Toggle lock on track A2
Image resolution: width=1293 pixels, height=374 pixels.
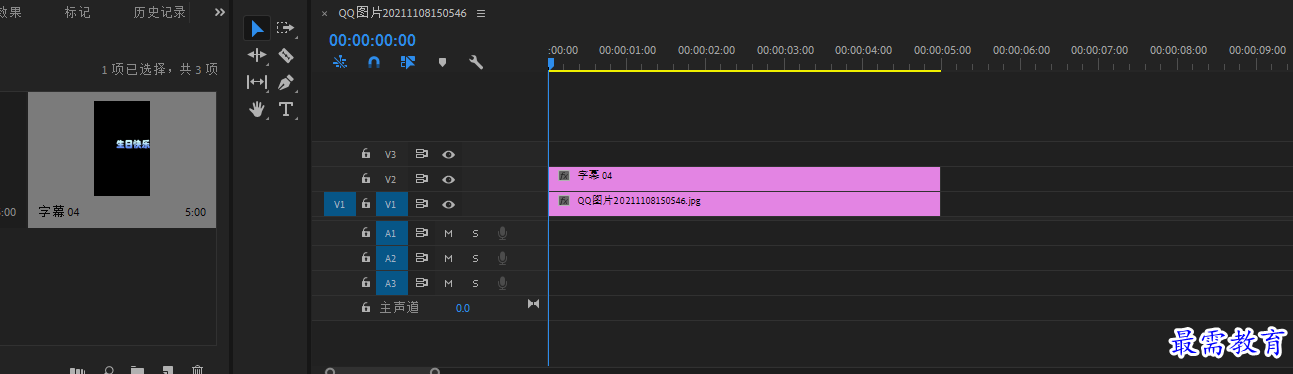click(x=366, y=258)
